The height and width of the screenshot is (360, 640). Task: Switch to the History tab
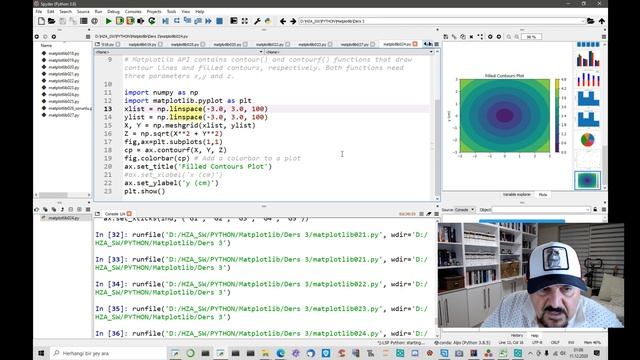pyautogui.click(x=517, y=336)
